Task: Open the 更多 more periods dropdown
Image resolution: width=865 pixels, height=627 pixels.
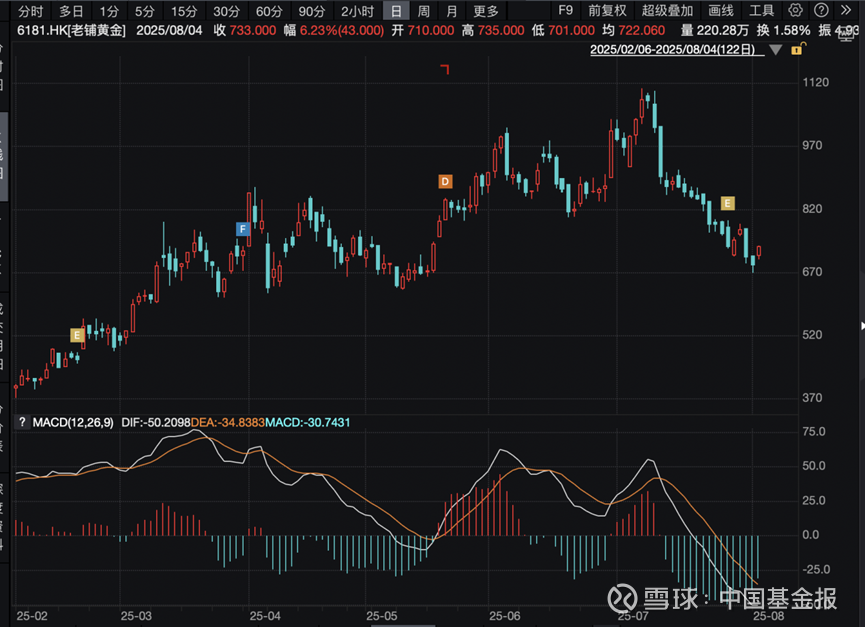Action: [x=486, y=11]
